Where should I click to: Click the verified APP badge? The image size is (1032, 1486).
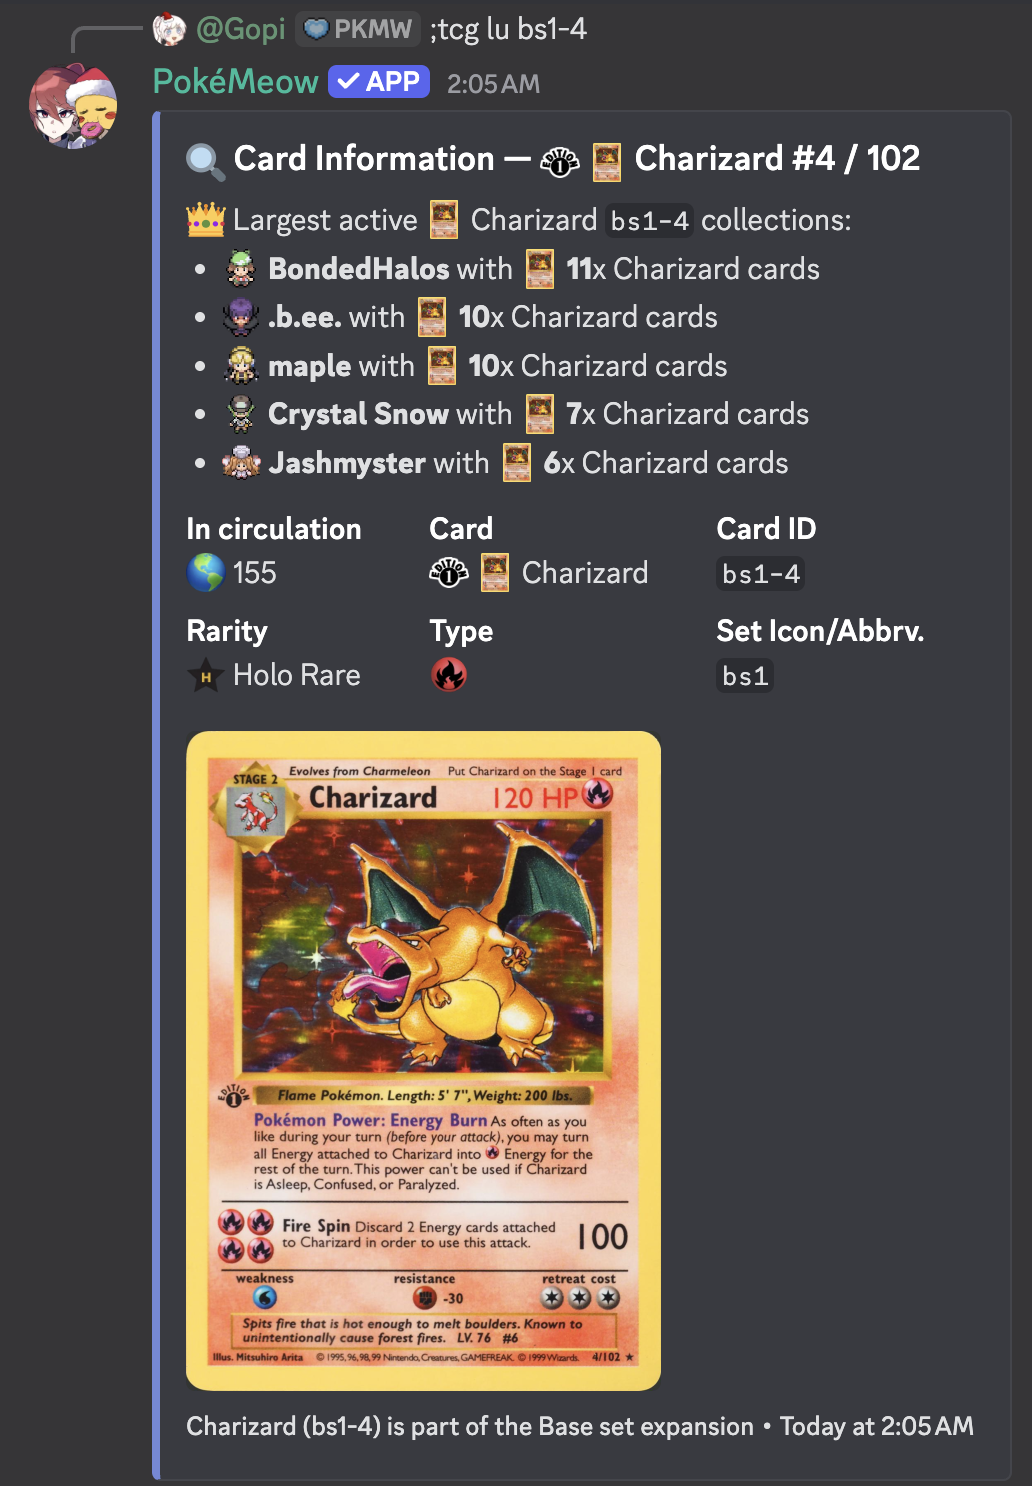tap(379, 82)
